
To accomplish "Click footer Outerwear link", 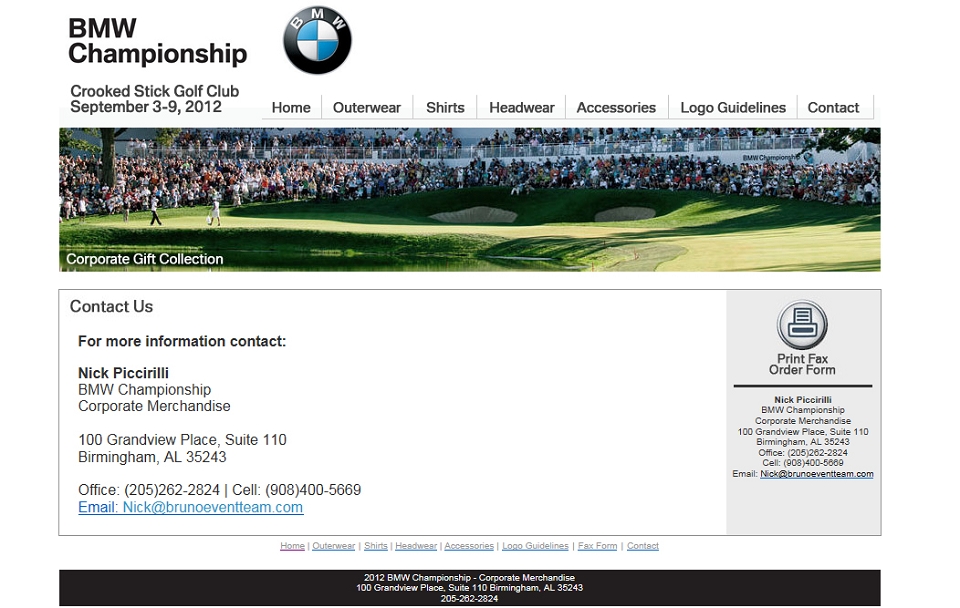I will pos(334,546).
